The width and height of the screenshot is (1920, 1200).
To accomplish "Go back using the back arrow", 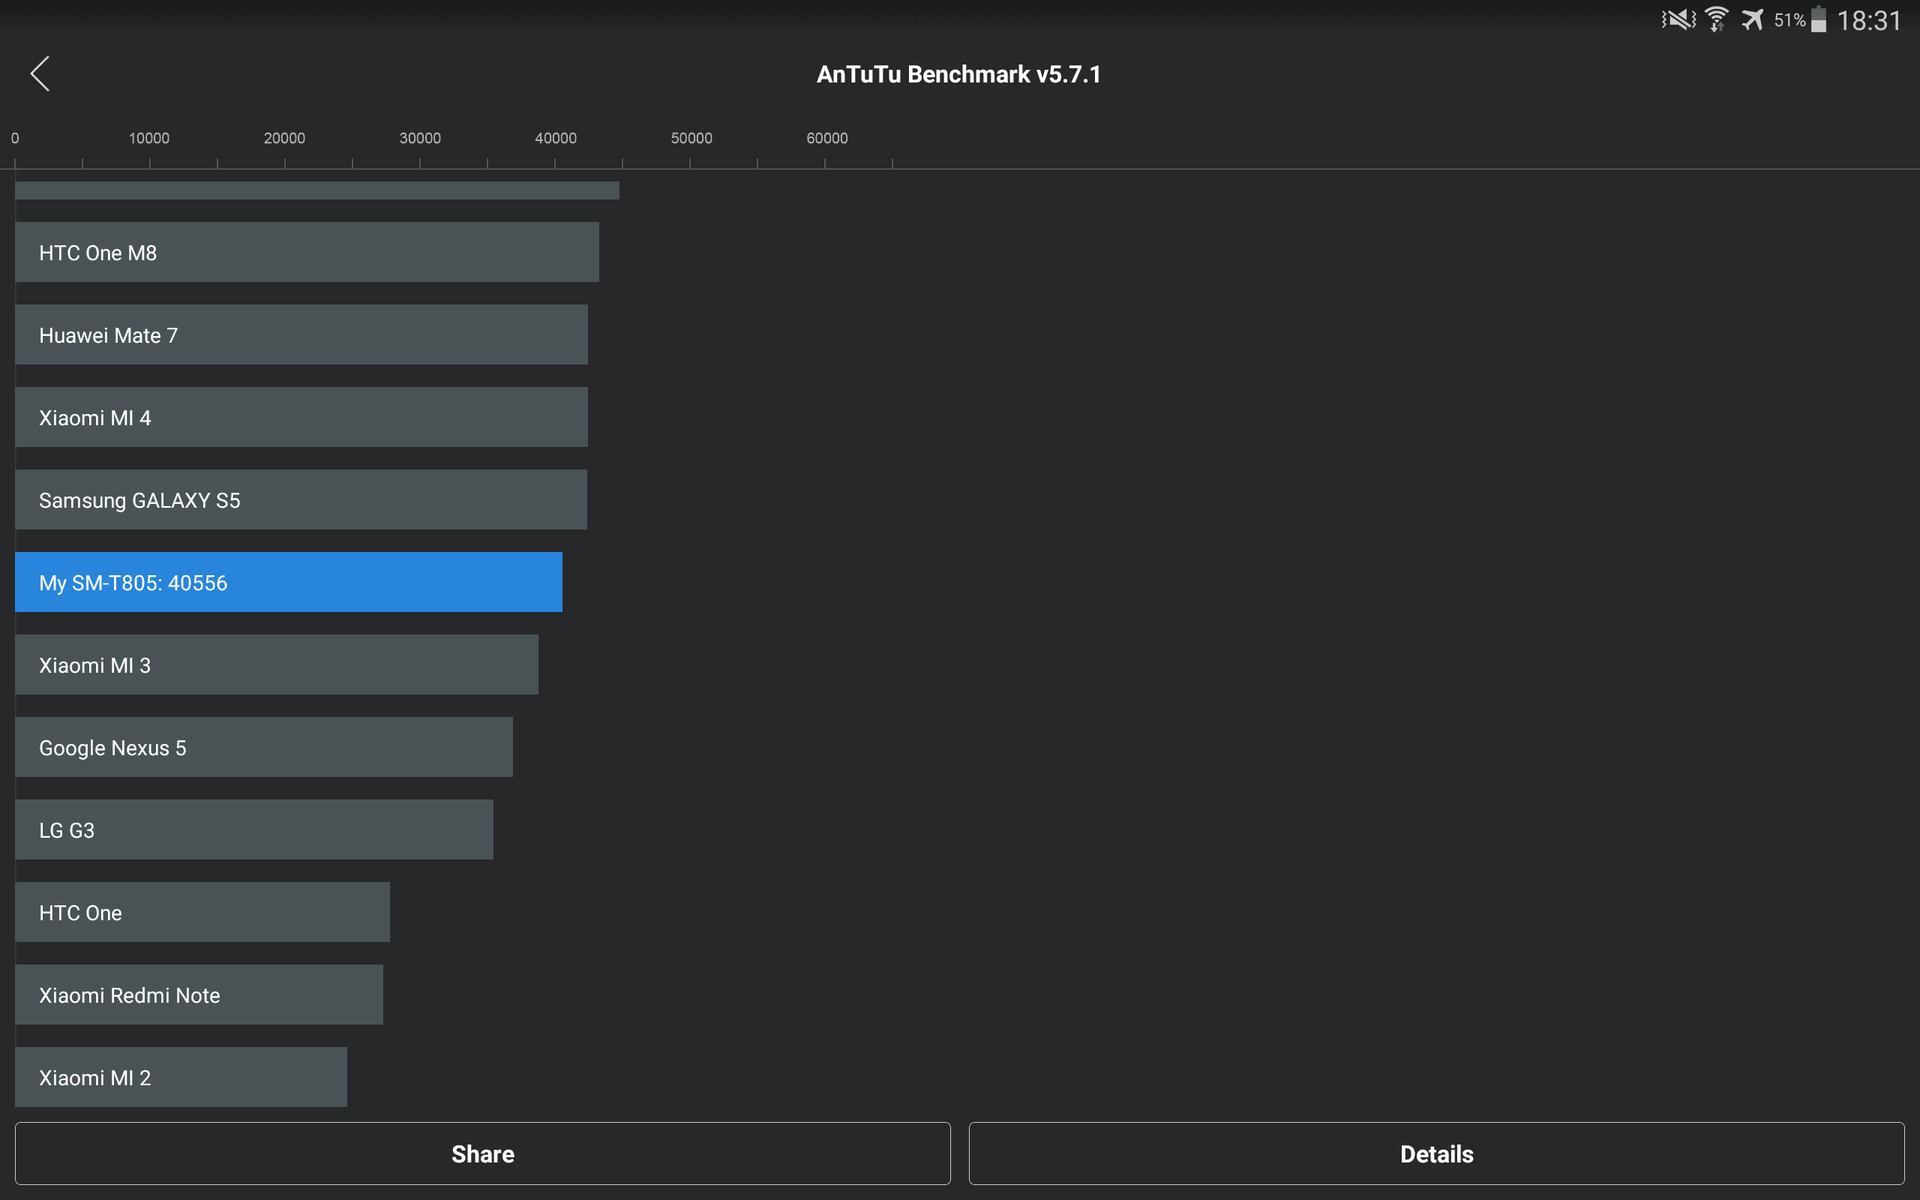I will 40,73.
